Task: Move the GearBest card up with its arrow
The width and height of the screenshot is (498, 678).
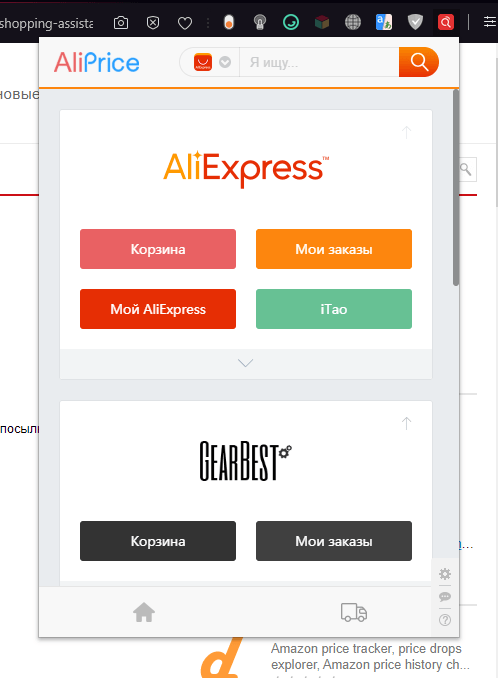Action: (406, 423)
